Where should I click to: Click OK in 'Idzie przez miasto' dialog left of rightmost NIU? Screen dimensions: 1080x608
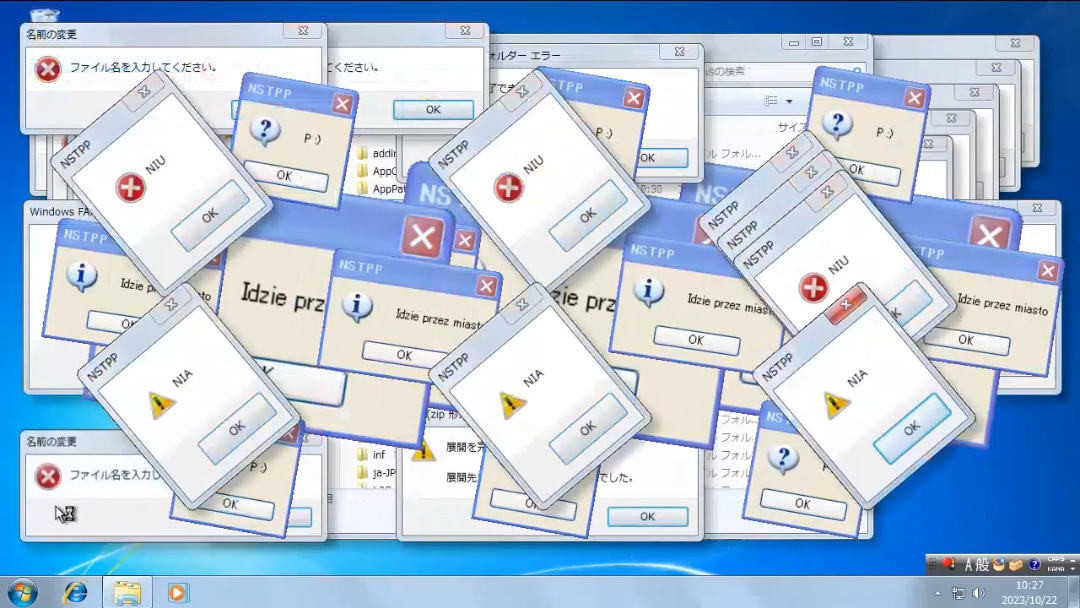click(x=696, y=340)
